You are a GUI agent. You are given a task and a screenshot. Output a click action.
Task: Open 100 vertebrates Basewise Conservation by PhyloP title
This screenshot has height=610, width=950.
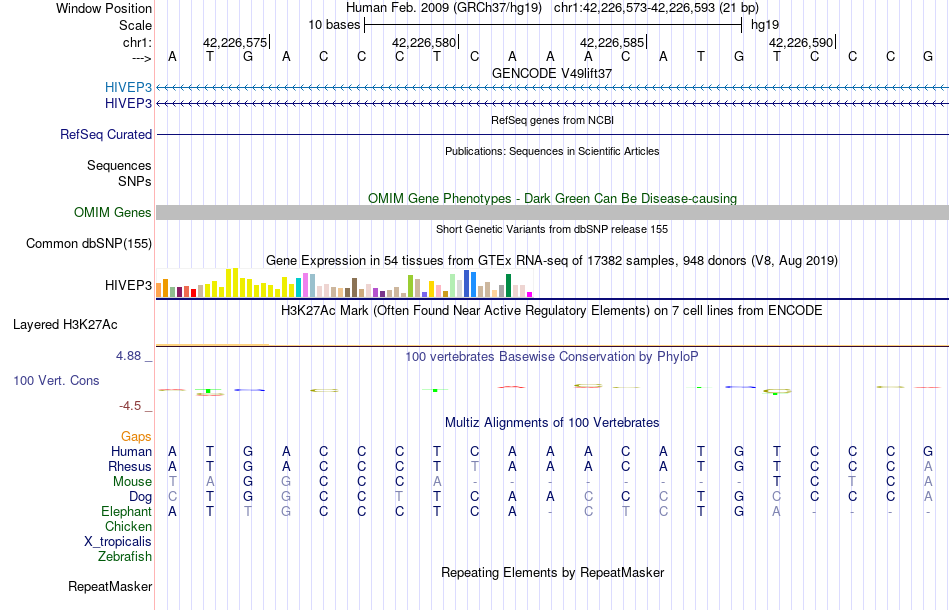(552, 356)
